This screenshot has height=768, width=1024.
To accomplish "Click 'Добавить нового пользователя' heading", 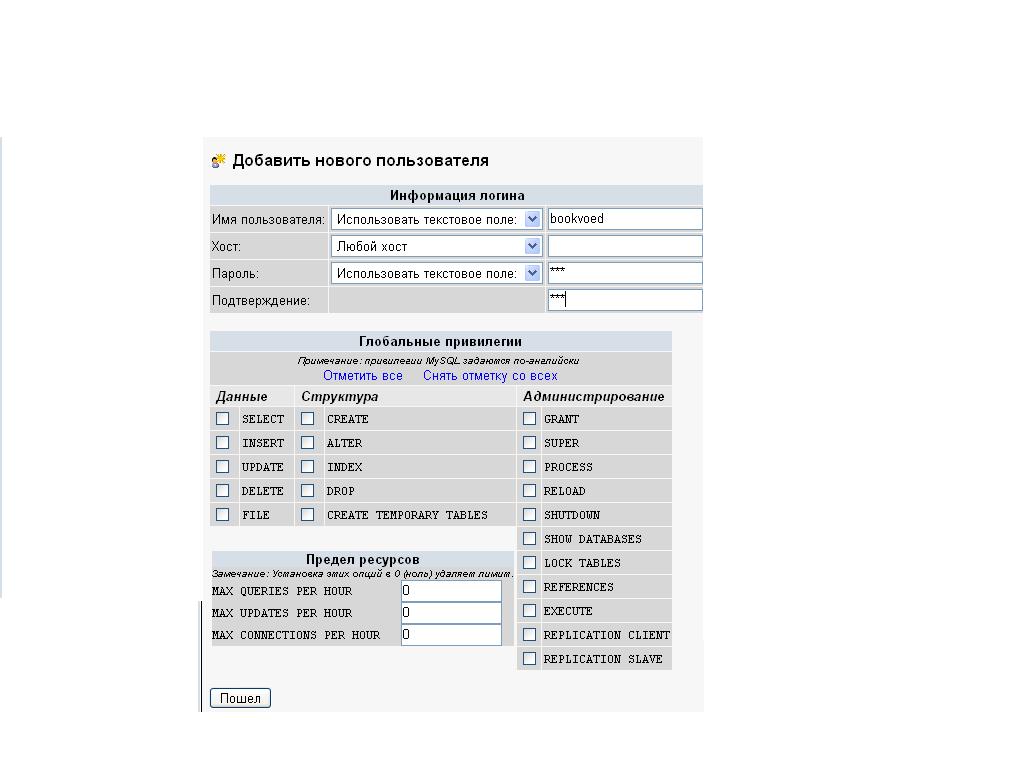I will 360,161.
